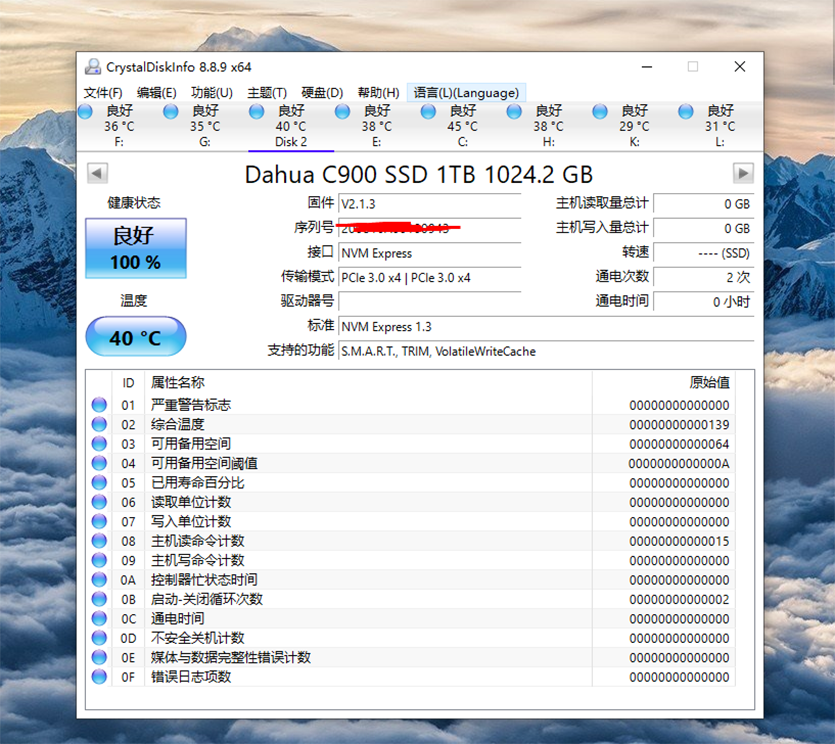Click the 转速 value ---- (SSD)
This screenshot has width=835, height=744.
pyautogui.click(x=703, y=253)
